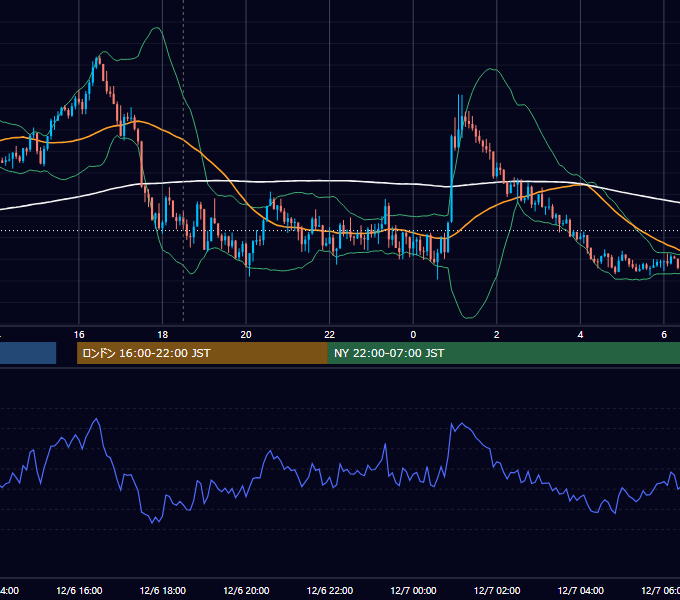Click the '12/7 04:00' oscillator time label
The height and width of the screenshot is (600, 680).
coord(580,590)
